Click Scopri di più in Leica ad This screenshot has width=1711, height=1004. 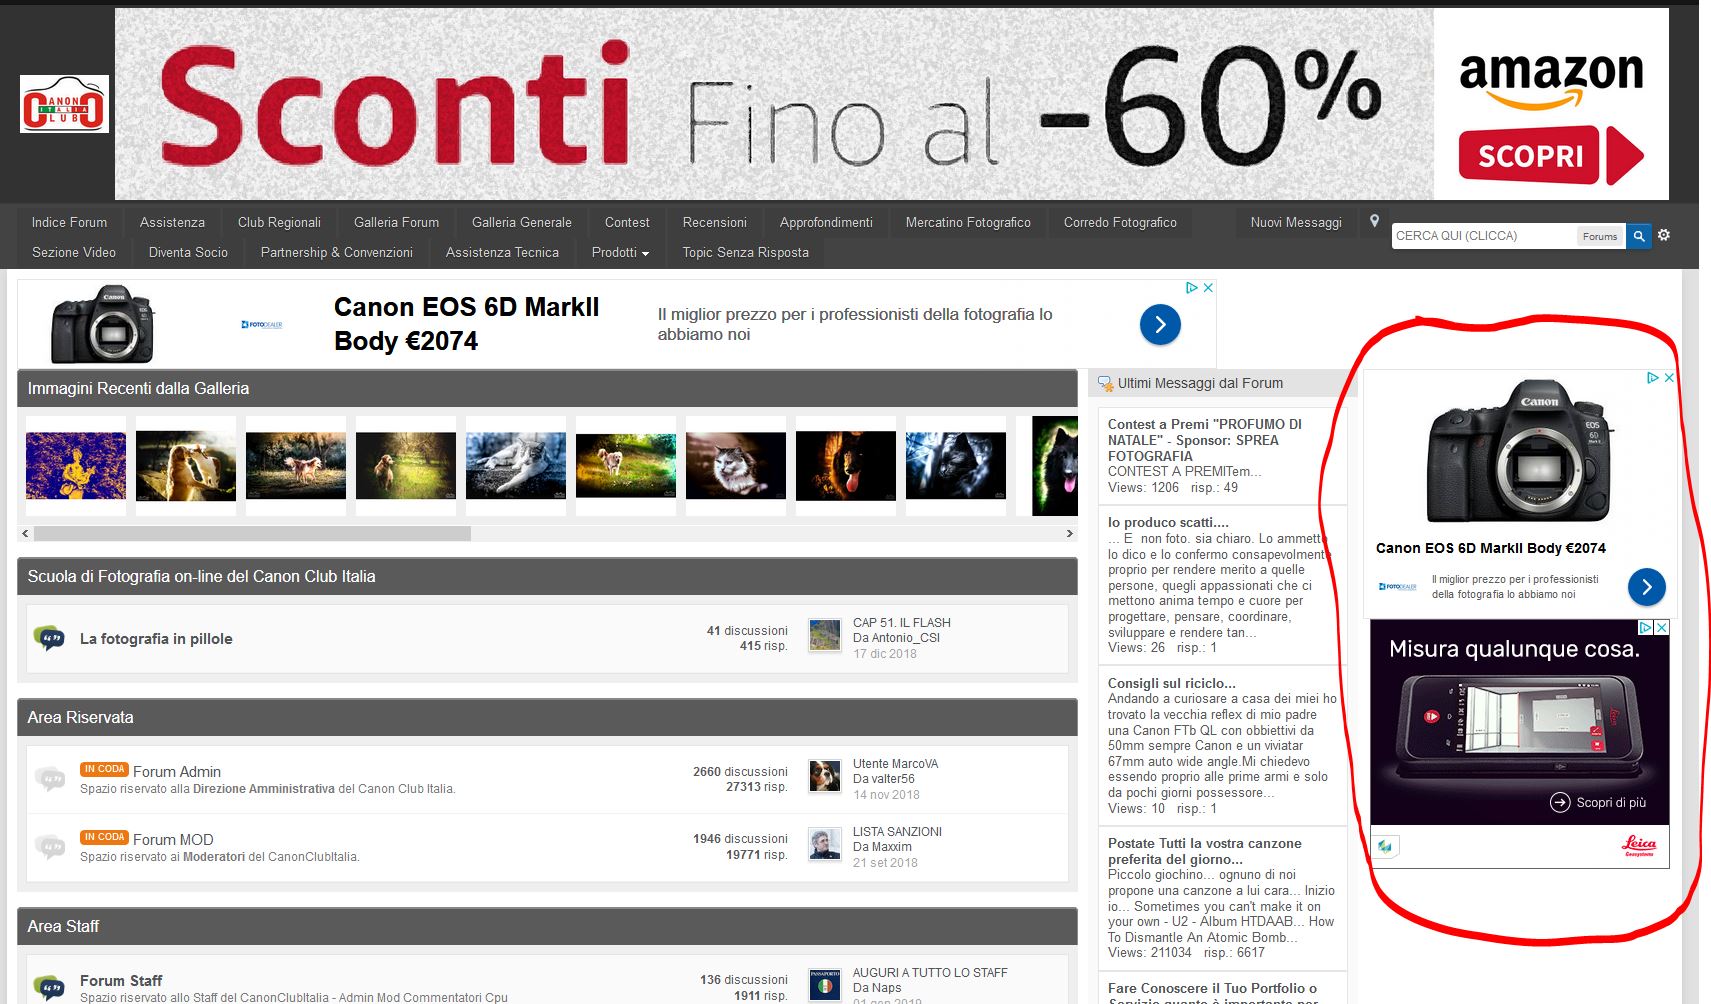click(x=1598, y=802)
